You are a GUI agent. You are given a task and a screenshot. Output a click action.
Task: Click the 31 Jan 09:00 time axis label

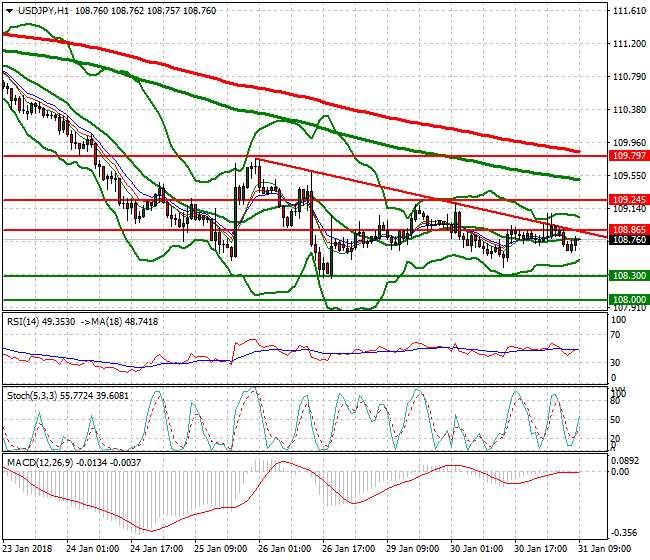605,549
